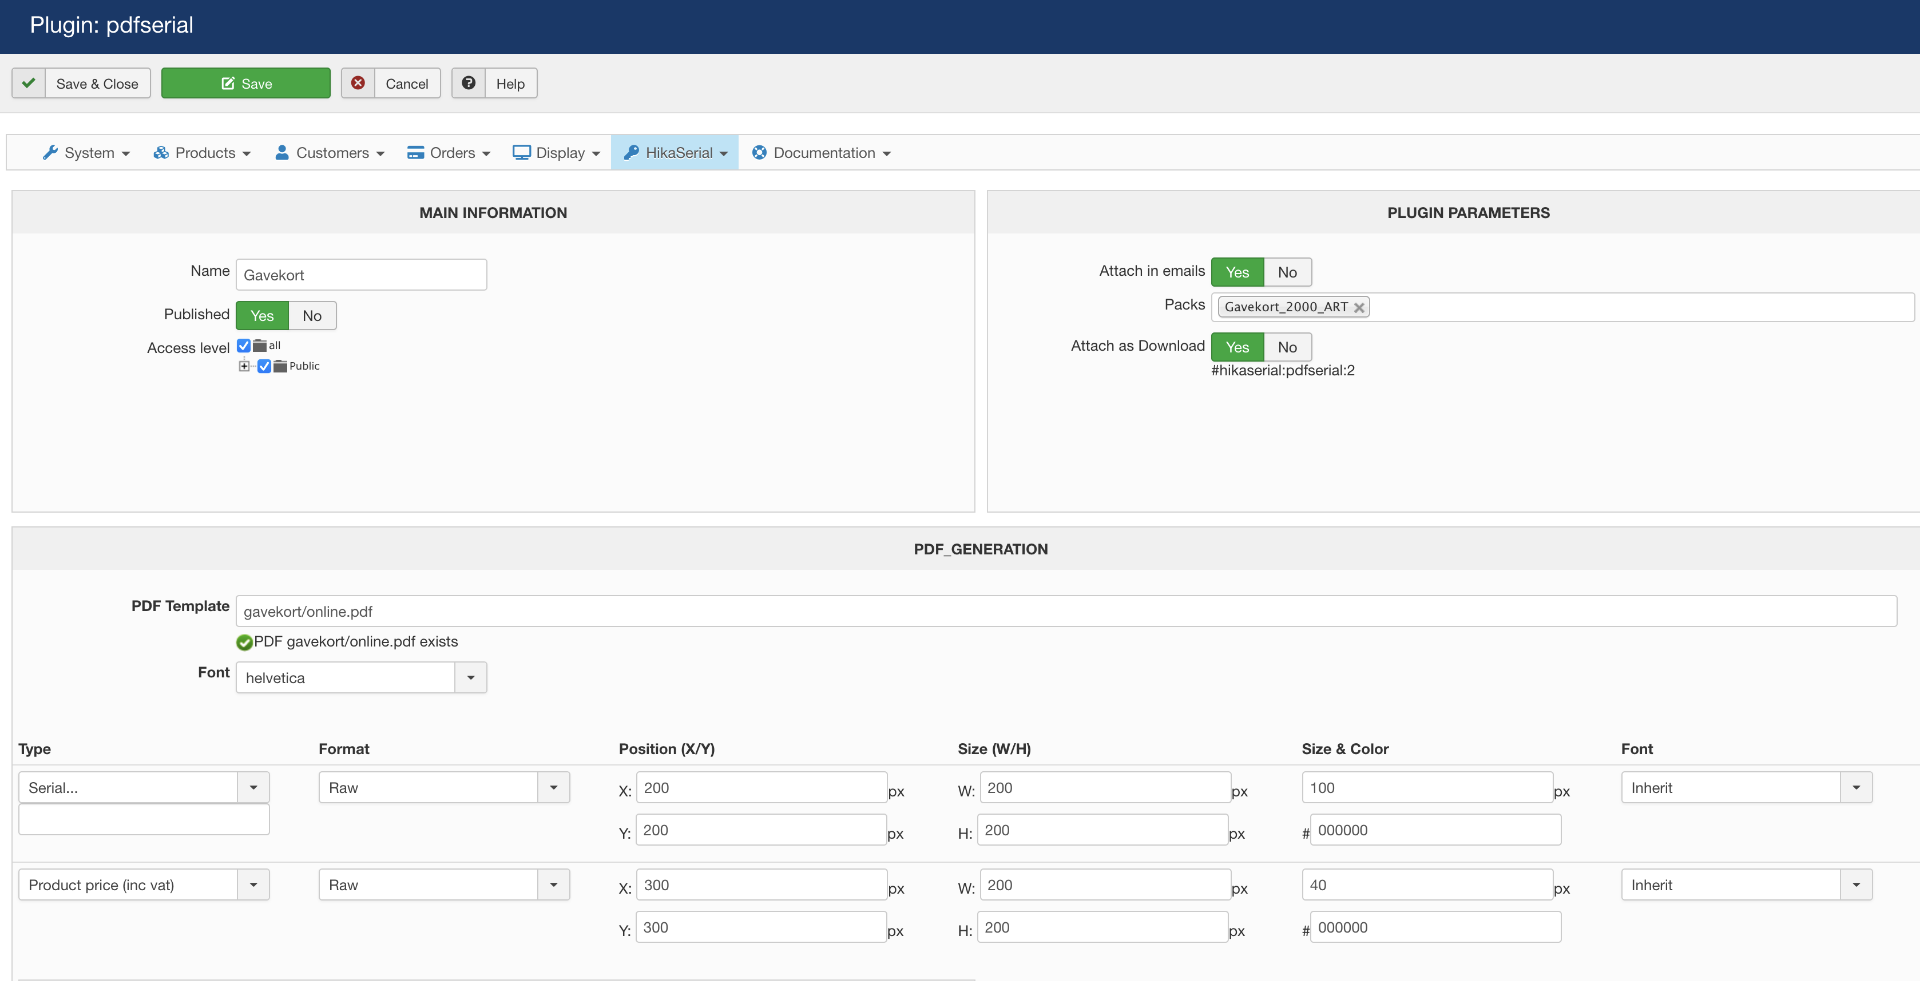Remove the Gavekort_2000_ART pack tag
The image size is (1920, 981).
point(1359,308)
